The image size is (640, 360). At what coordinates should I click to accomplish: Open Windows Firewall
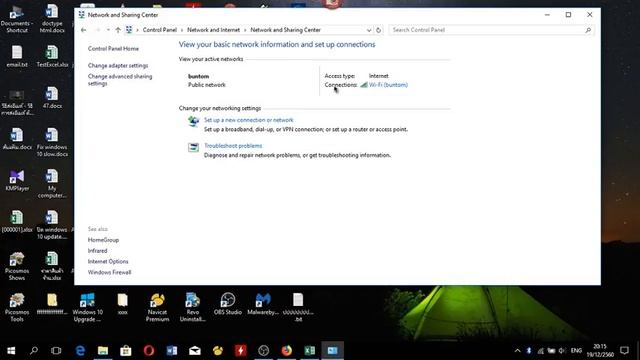(109, 272)
